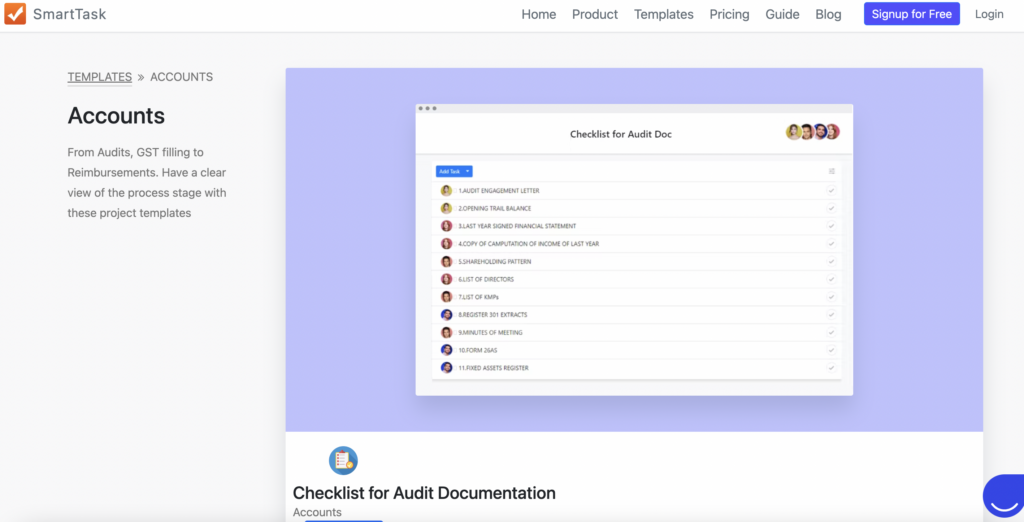The image size is (1024, 522).
Task: Go to Templates in navigation bar
Action: click(664, 14)
